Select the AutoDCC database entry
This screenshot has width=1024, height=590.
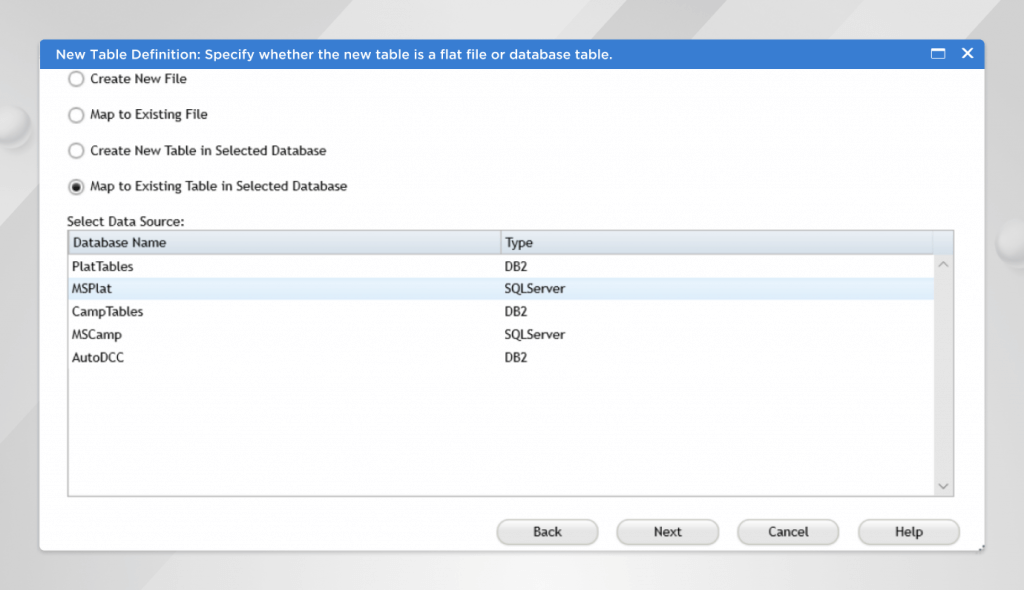pos(98,357)
